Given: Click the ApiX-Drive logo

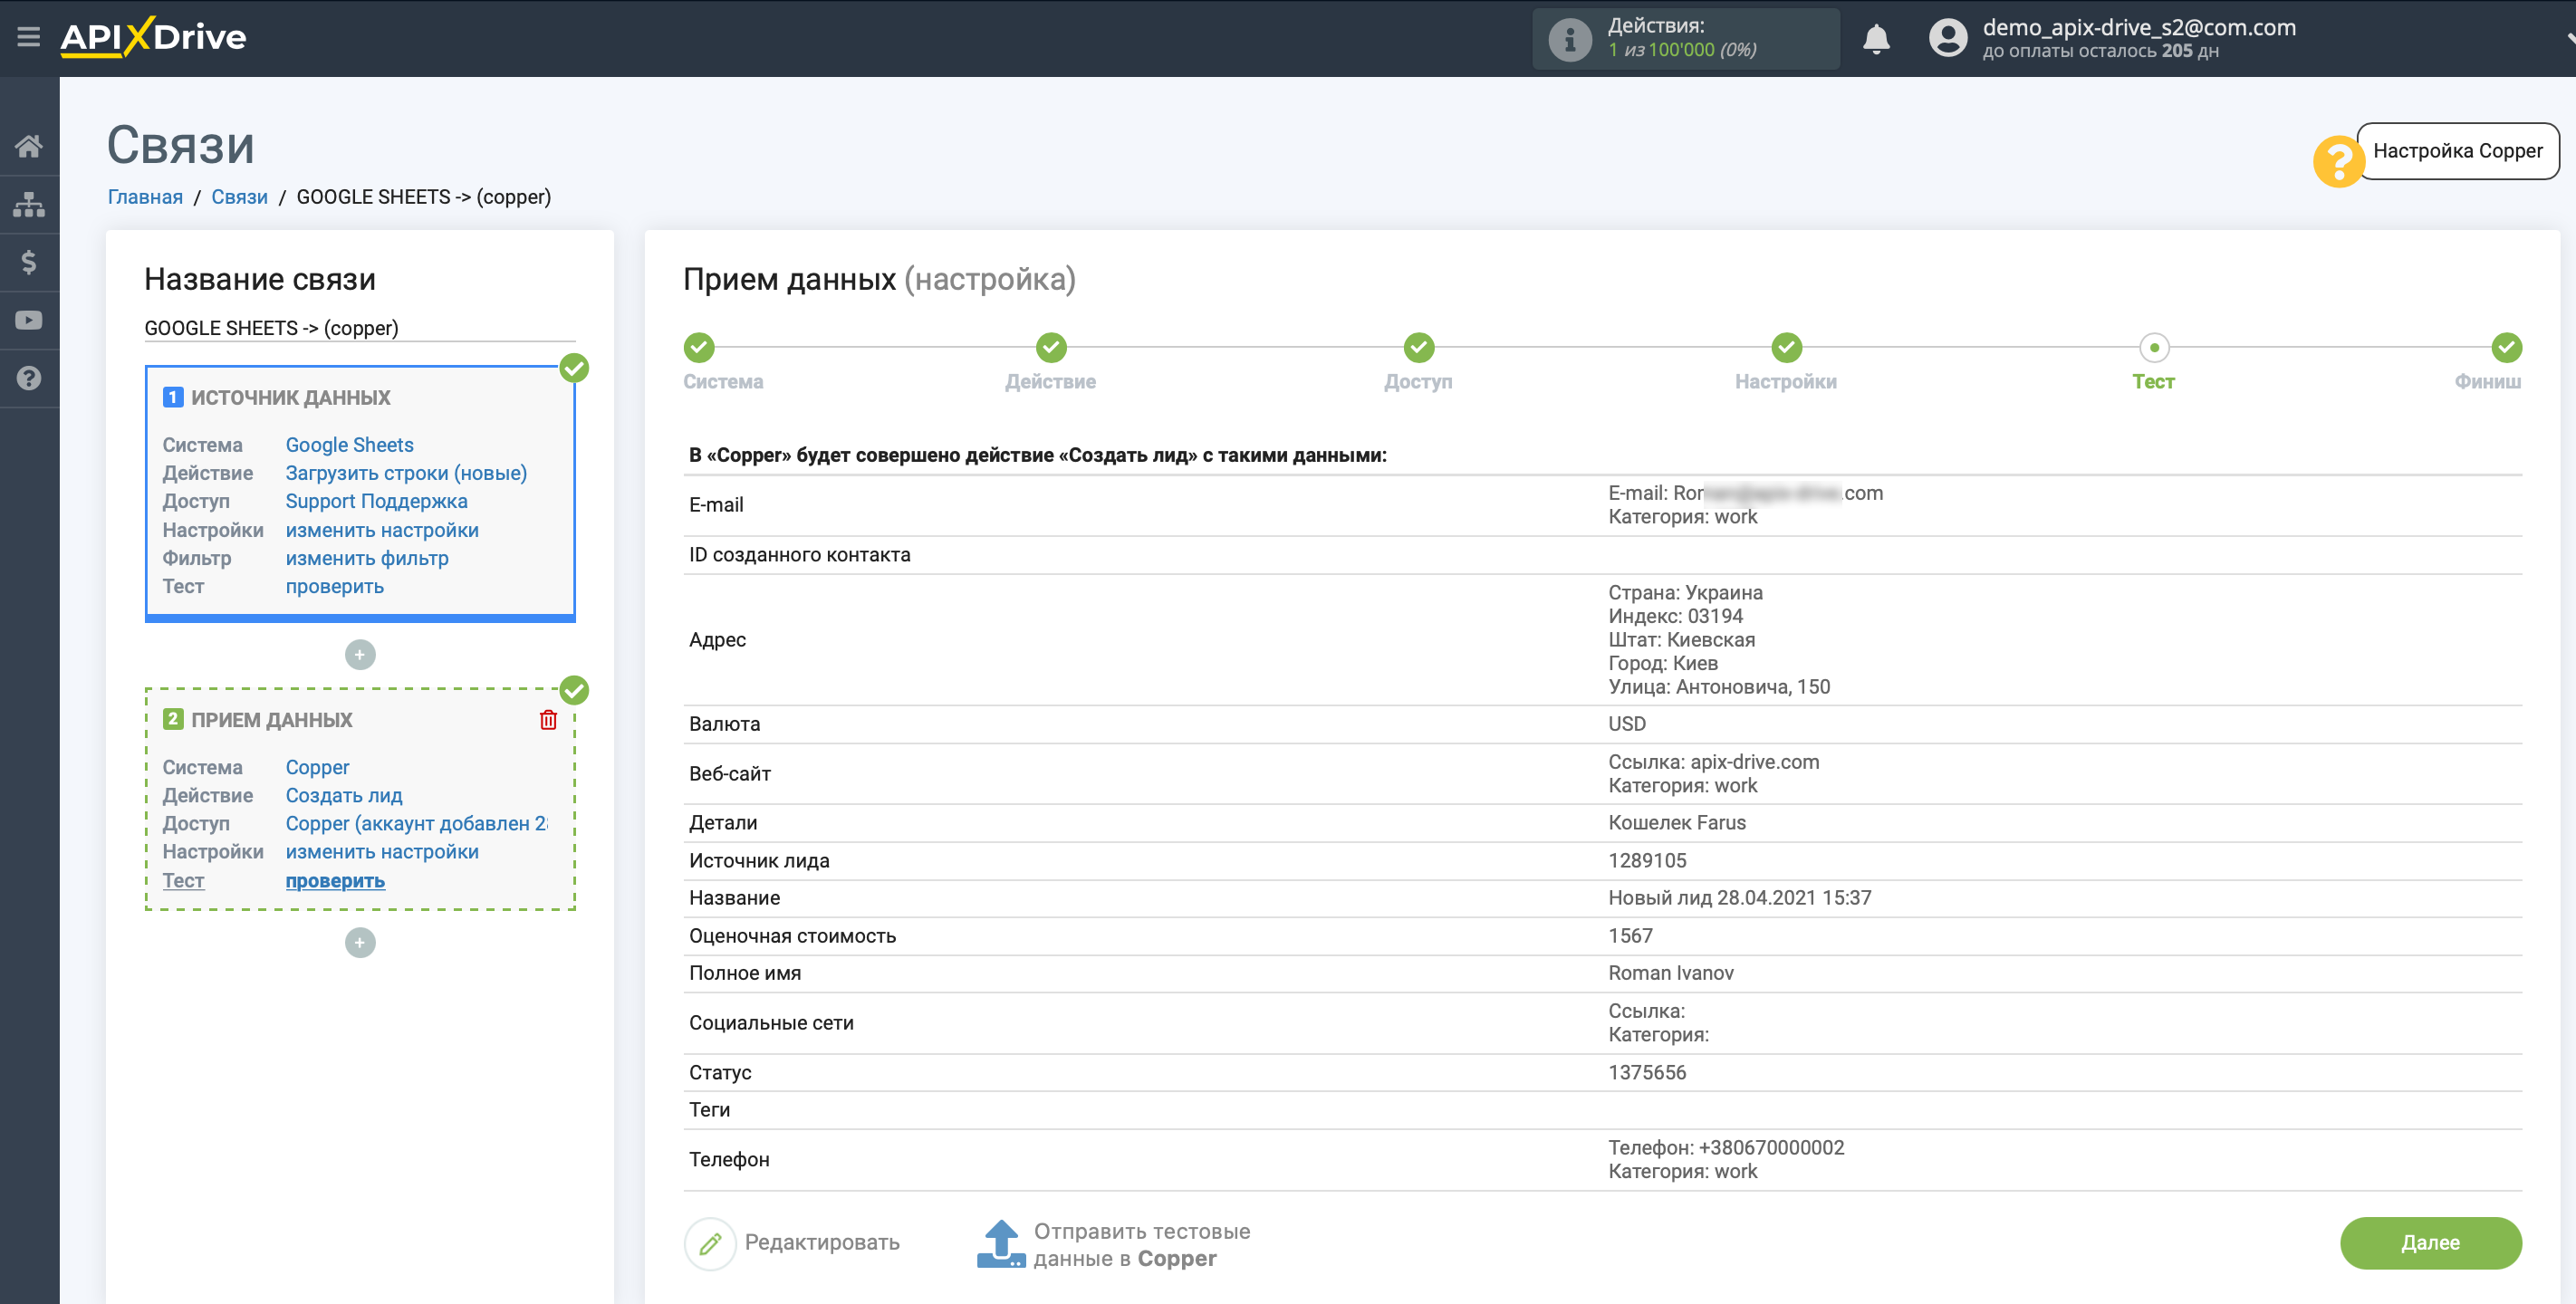Looking at the screenshot, I should click(x=153, y=37).
